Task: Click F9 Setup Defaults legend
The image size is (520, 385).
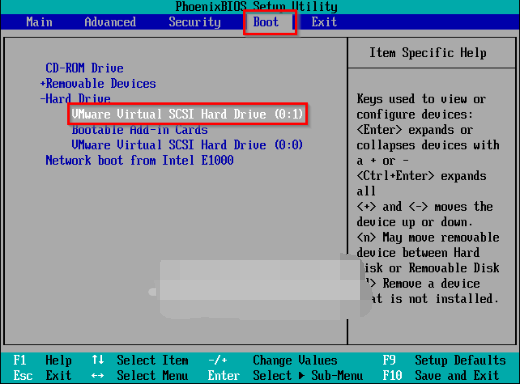Action: tap(444, 360)
